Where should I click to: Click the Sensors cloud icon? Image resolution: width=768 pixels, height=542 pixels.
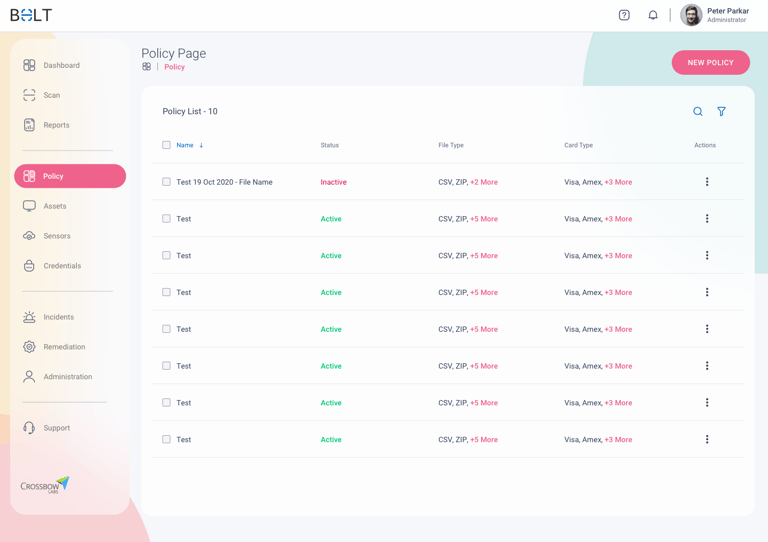click(29, 236)
